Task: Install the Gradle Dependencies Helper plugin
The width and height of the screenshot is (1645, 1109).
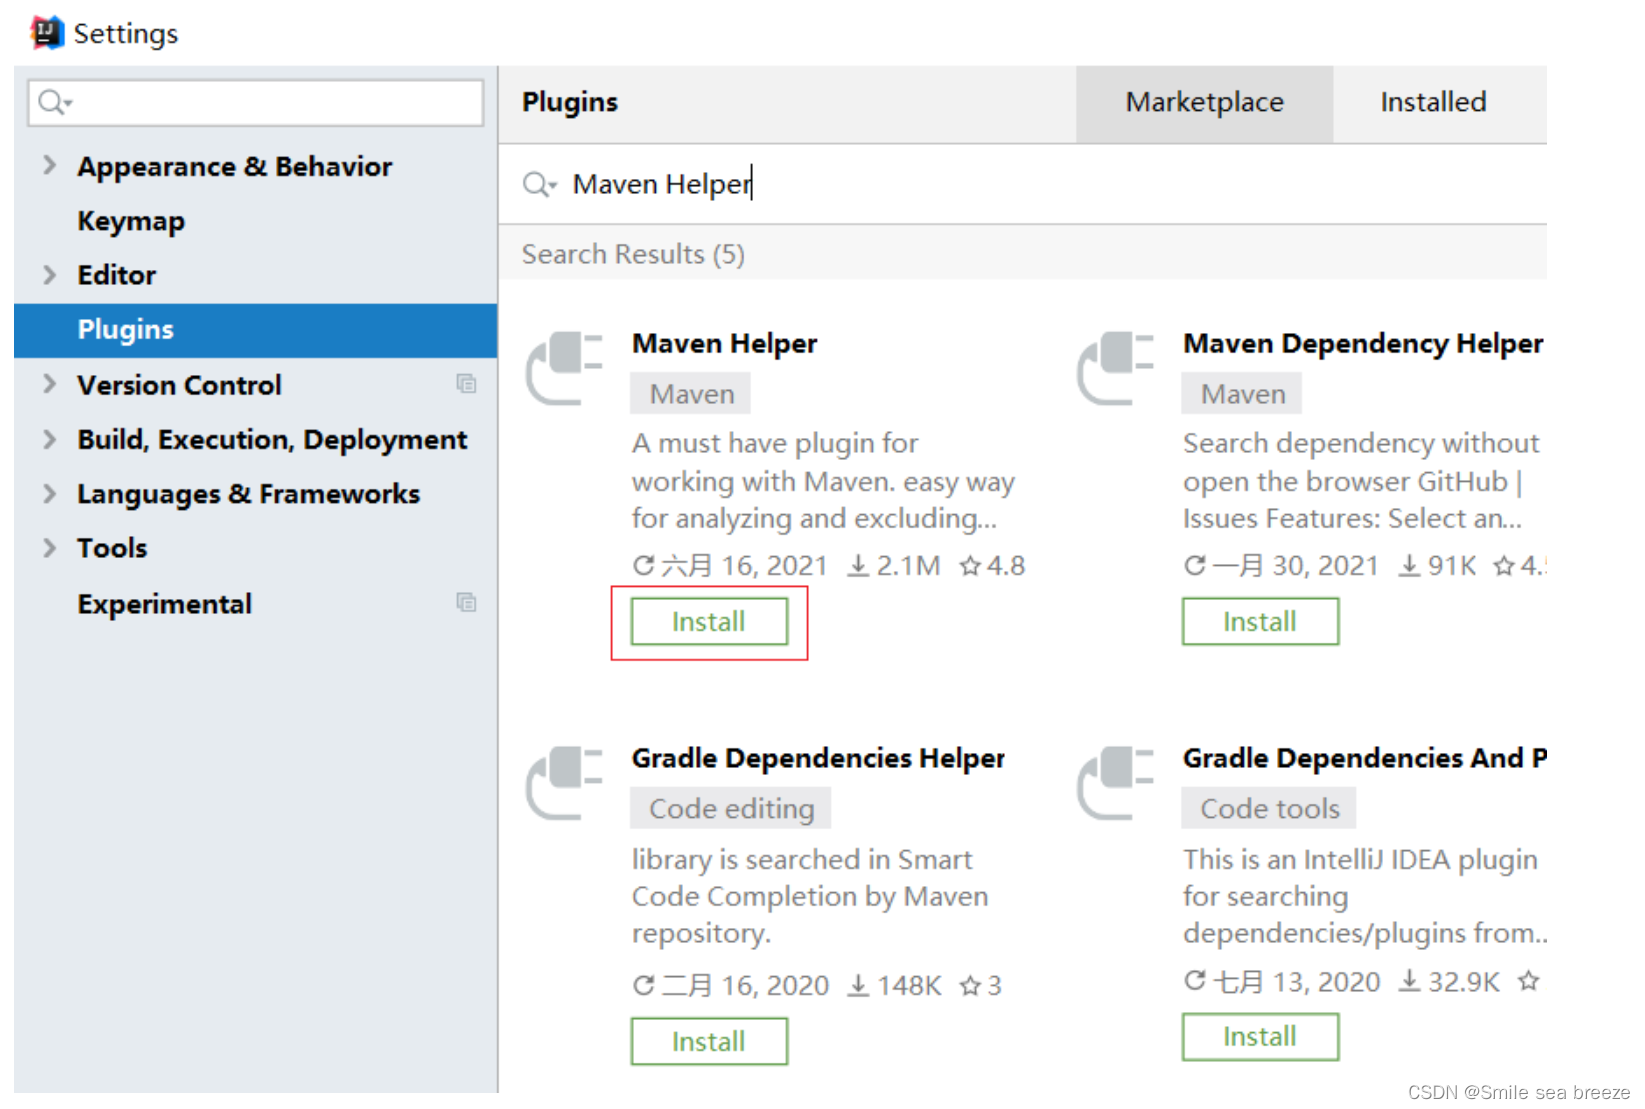Action: [x=709, y=1041]
